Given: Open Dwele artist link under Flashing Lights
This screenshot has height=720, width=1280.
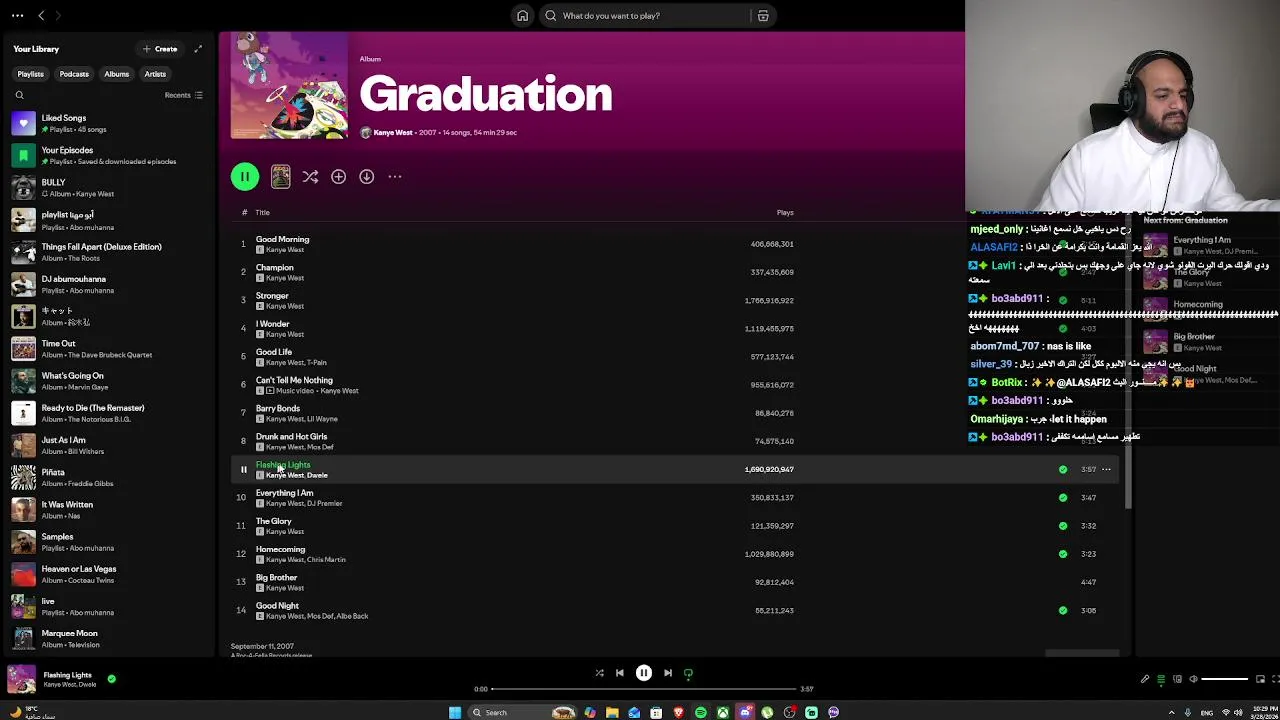Looking at the screenshot, I should click(x=317, y=476).
